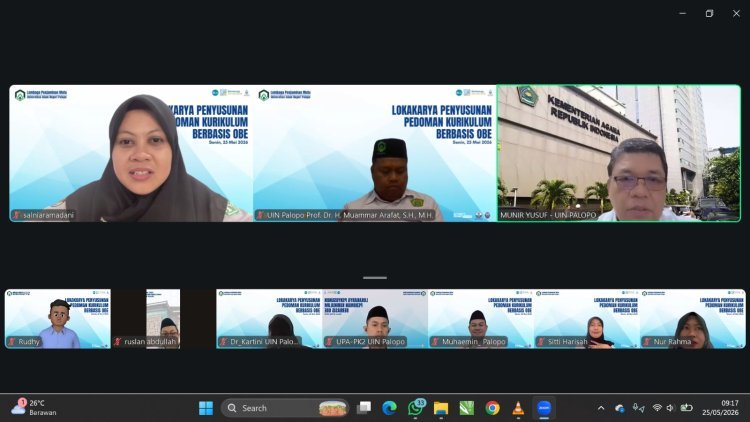Screen dimensions: 750x422
Task: Click the taskbar Search box
Action: coord(285,408)
